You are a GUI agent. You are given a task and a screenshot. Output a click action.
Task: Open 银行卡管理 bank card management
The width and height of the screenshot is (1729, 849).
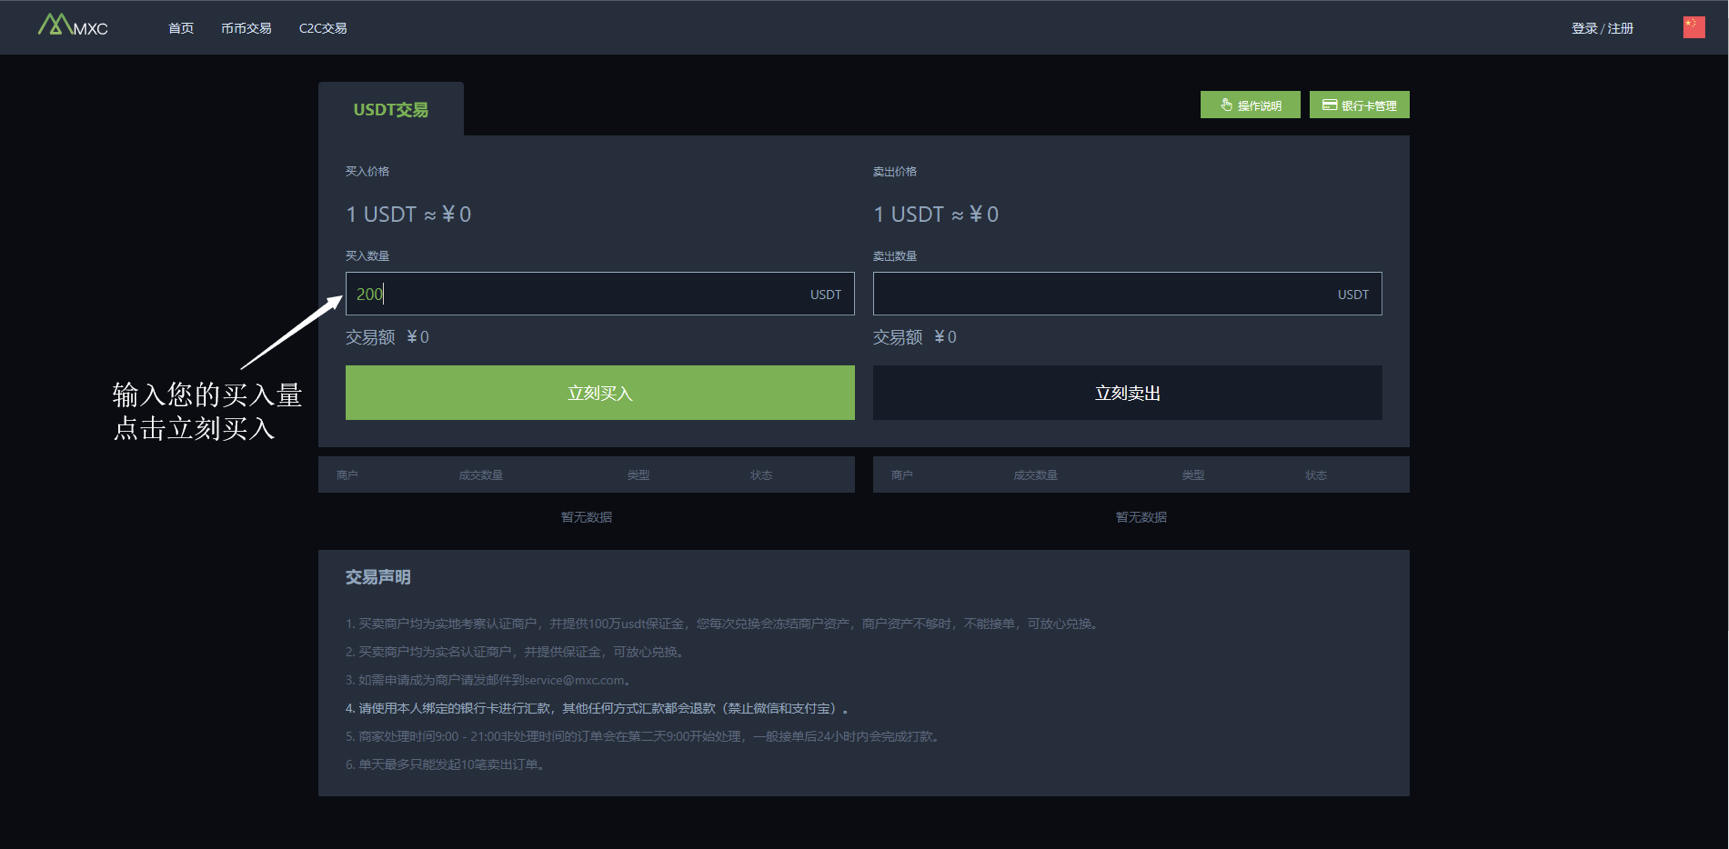coord(1359,105)
